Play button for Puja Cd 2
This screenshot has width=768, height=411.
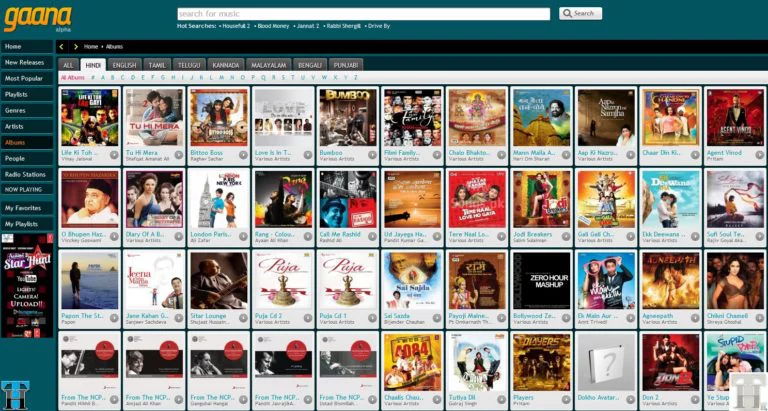tap(308, 317)
